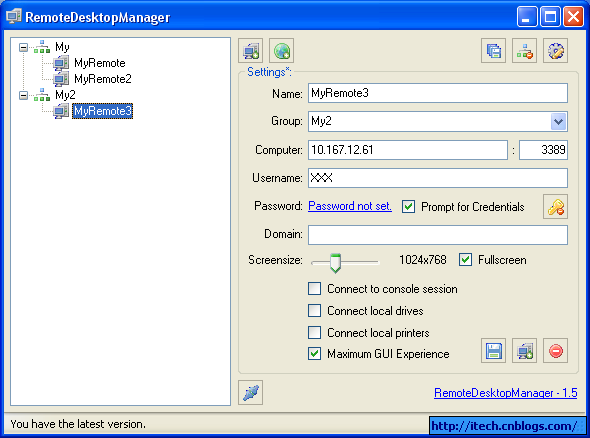Minimize the RemoteDesktopManager window
Image resolution: width=590 pixels, height=438 pixels.
(527, 17)
